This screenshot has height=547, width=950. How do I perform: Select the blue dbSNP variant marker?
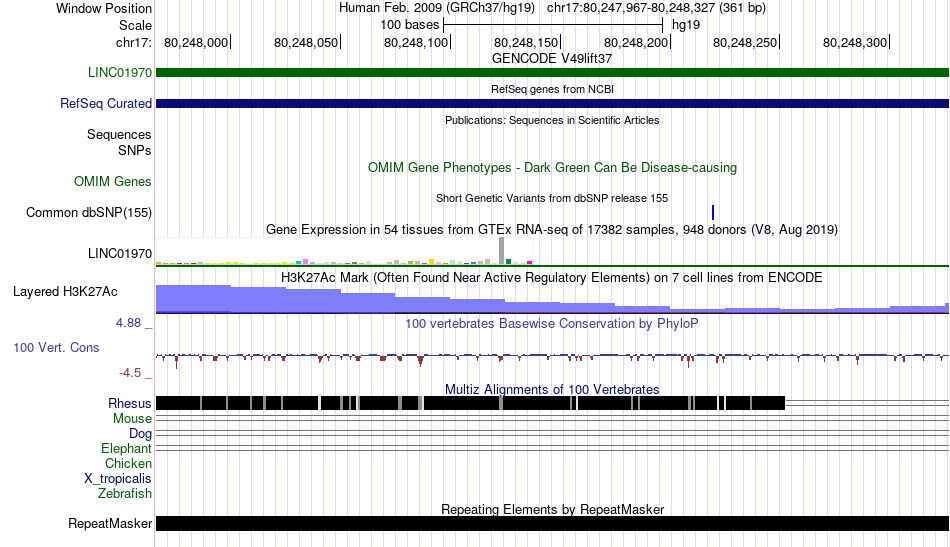coord(713,213)
